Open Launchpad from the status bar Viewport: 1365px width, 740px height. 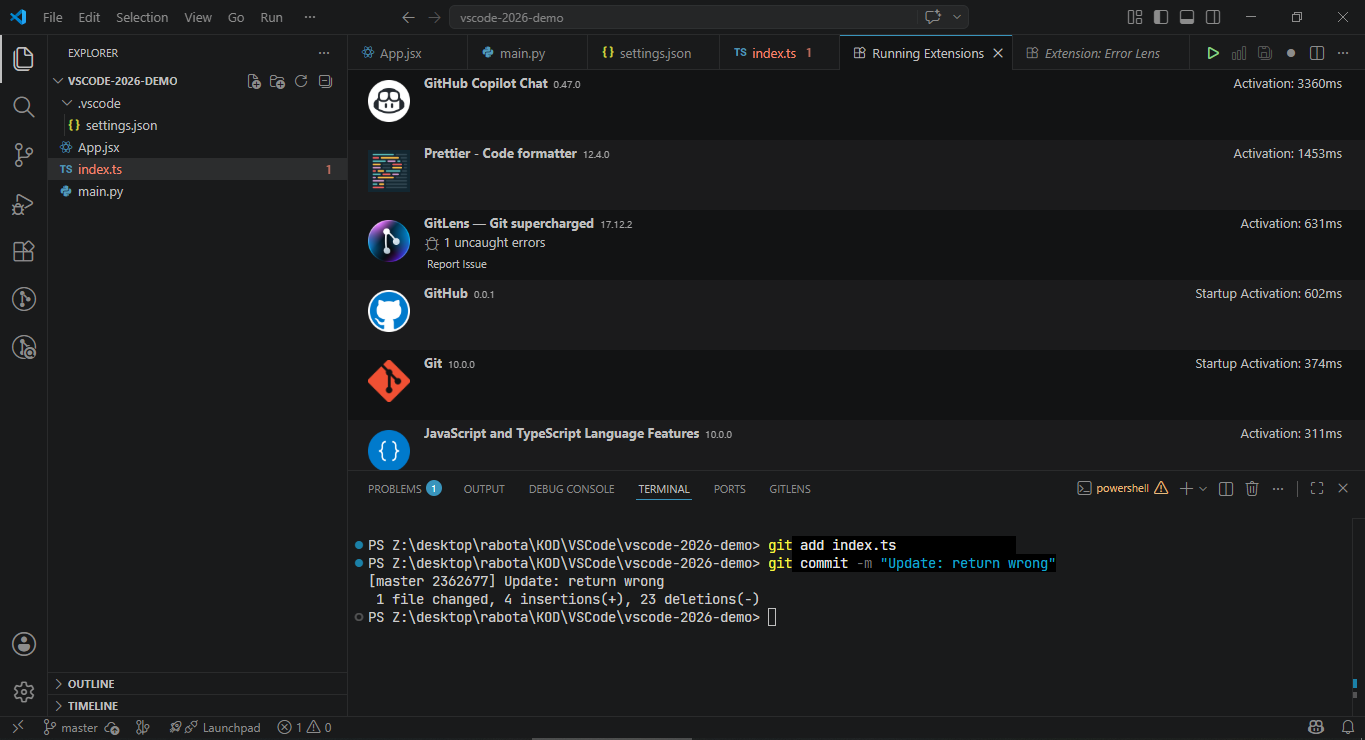[214, 728]
